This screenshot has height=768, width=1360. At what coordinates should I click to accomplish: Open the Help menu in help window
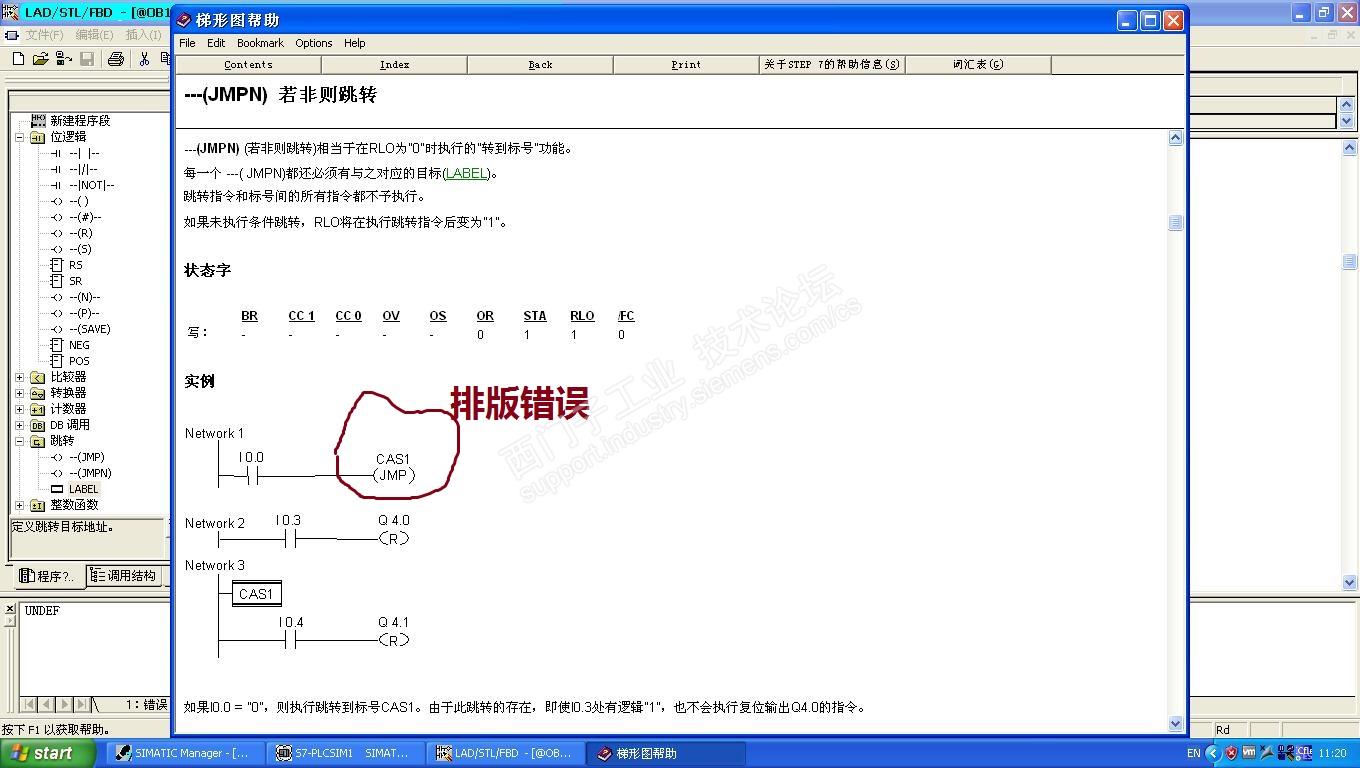[354, 43]
